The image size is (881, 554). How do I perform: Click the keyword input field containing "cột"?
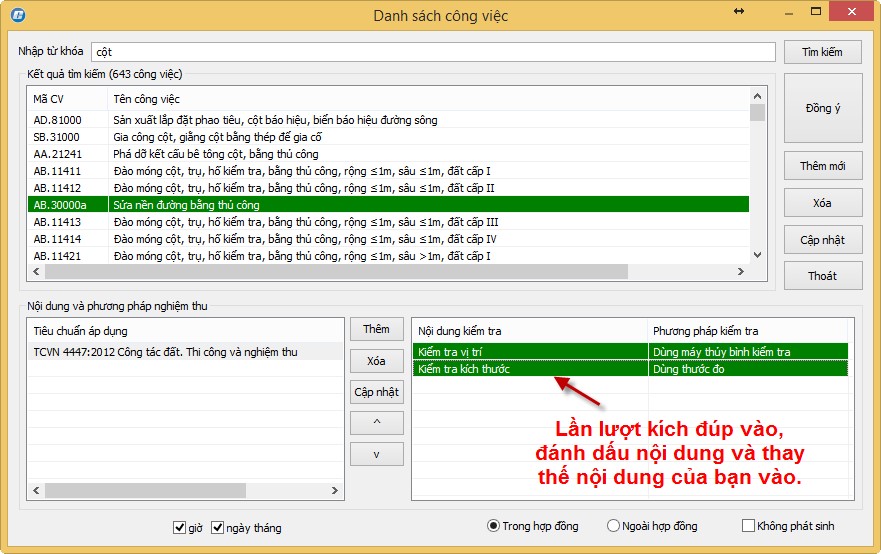point(432,52)
